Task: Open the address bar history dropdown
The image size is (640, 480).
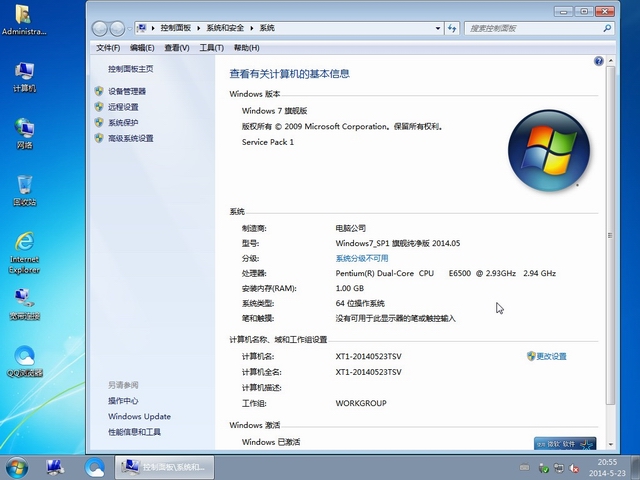Action: coord(438,28)
